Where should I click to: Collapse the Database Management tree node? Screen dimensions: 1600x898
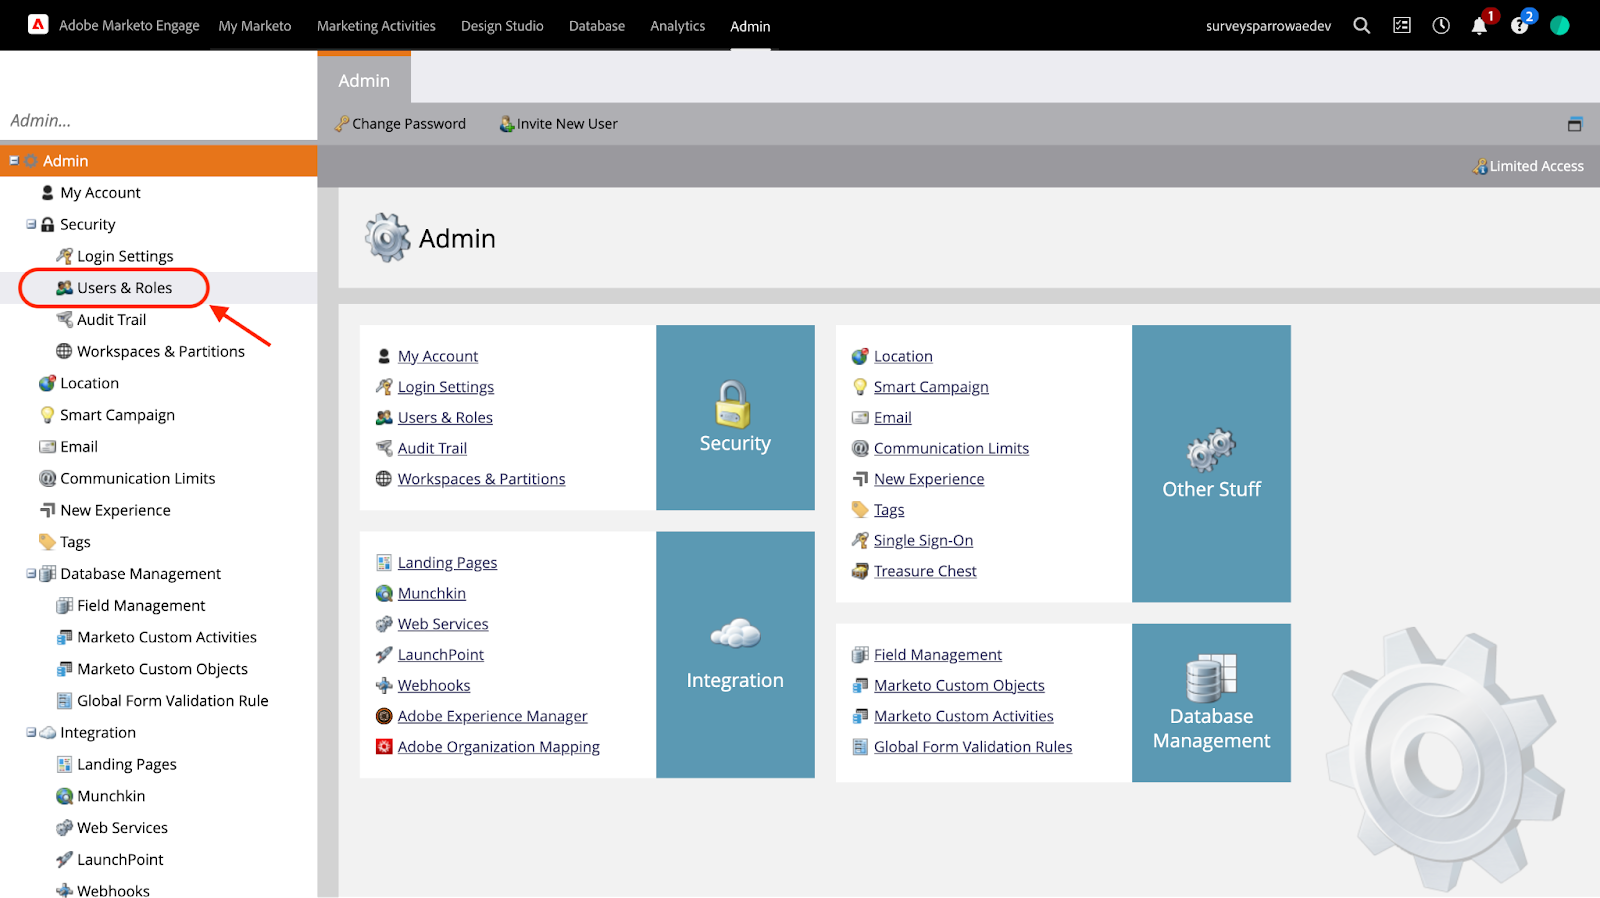coord(31,574)
